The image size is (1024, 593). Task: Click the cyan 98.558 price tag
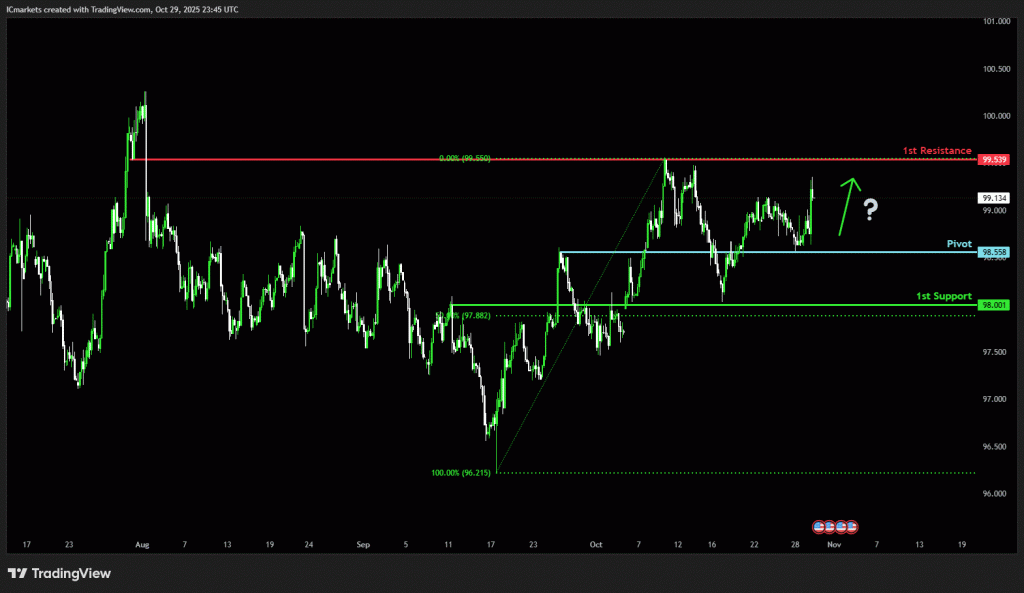tap(994, 252)
